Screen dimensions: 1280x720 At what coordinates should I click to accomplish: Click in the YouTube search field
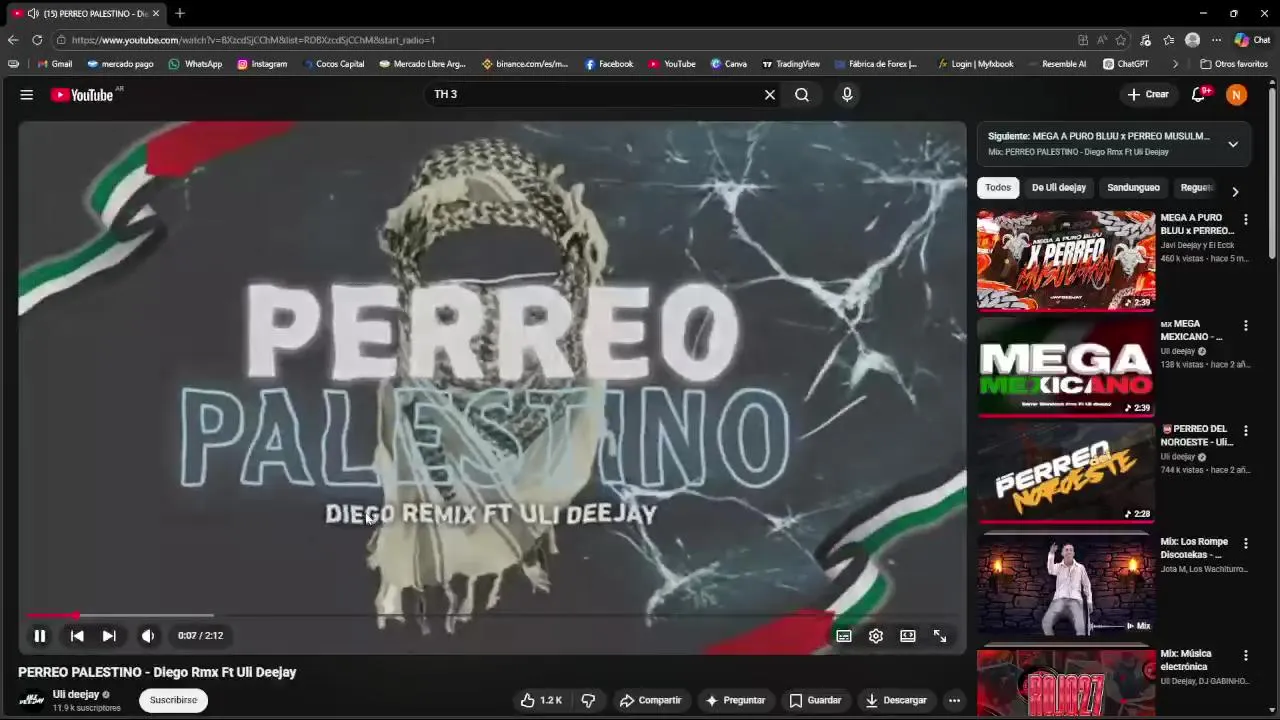pyautogui.click(x=595, y=94)
